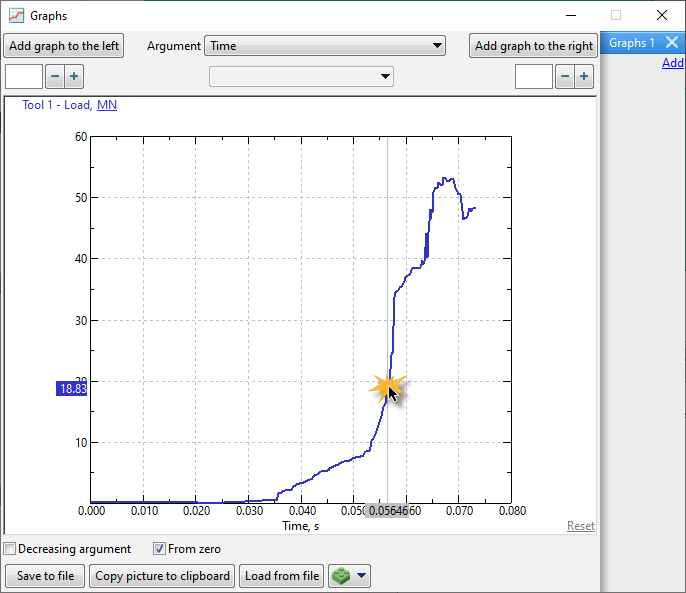Click left minus stepper button
Image resolution: width=686 pixels, height=593 pixels.
tap(55, 77)
